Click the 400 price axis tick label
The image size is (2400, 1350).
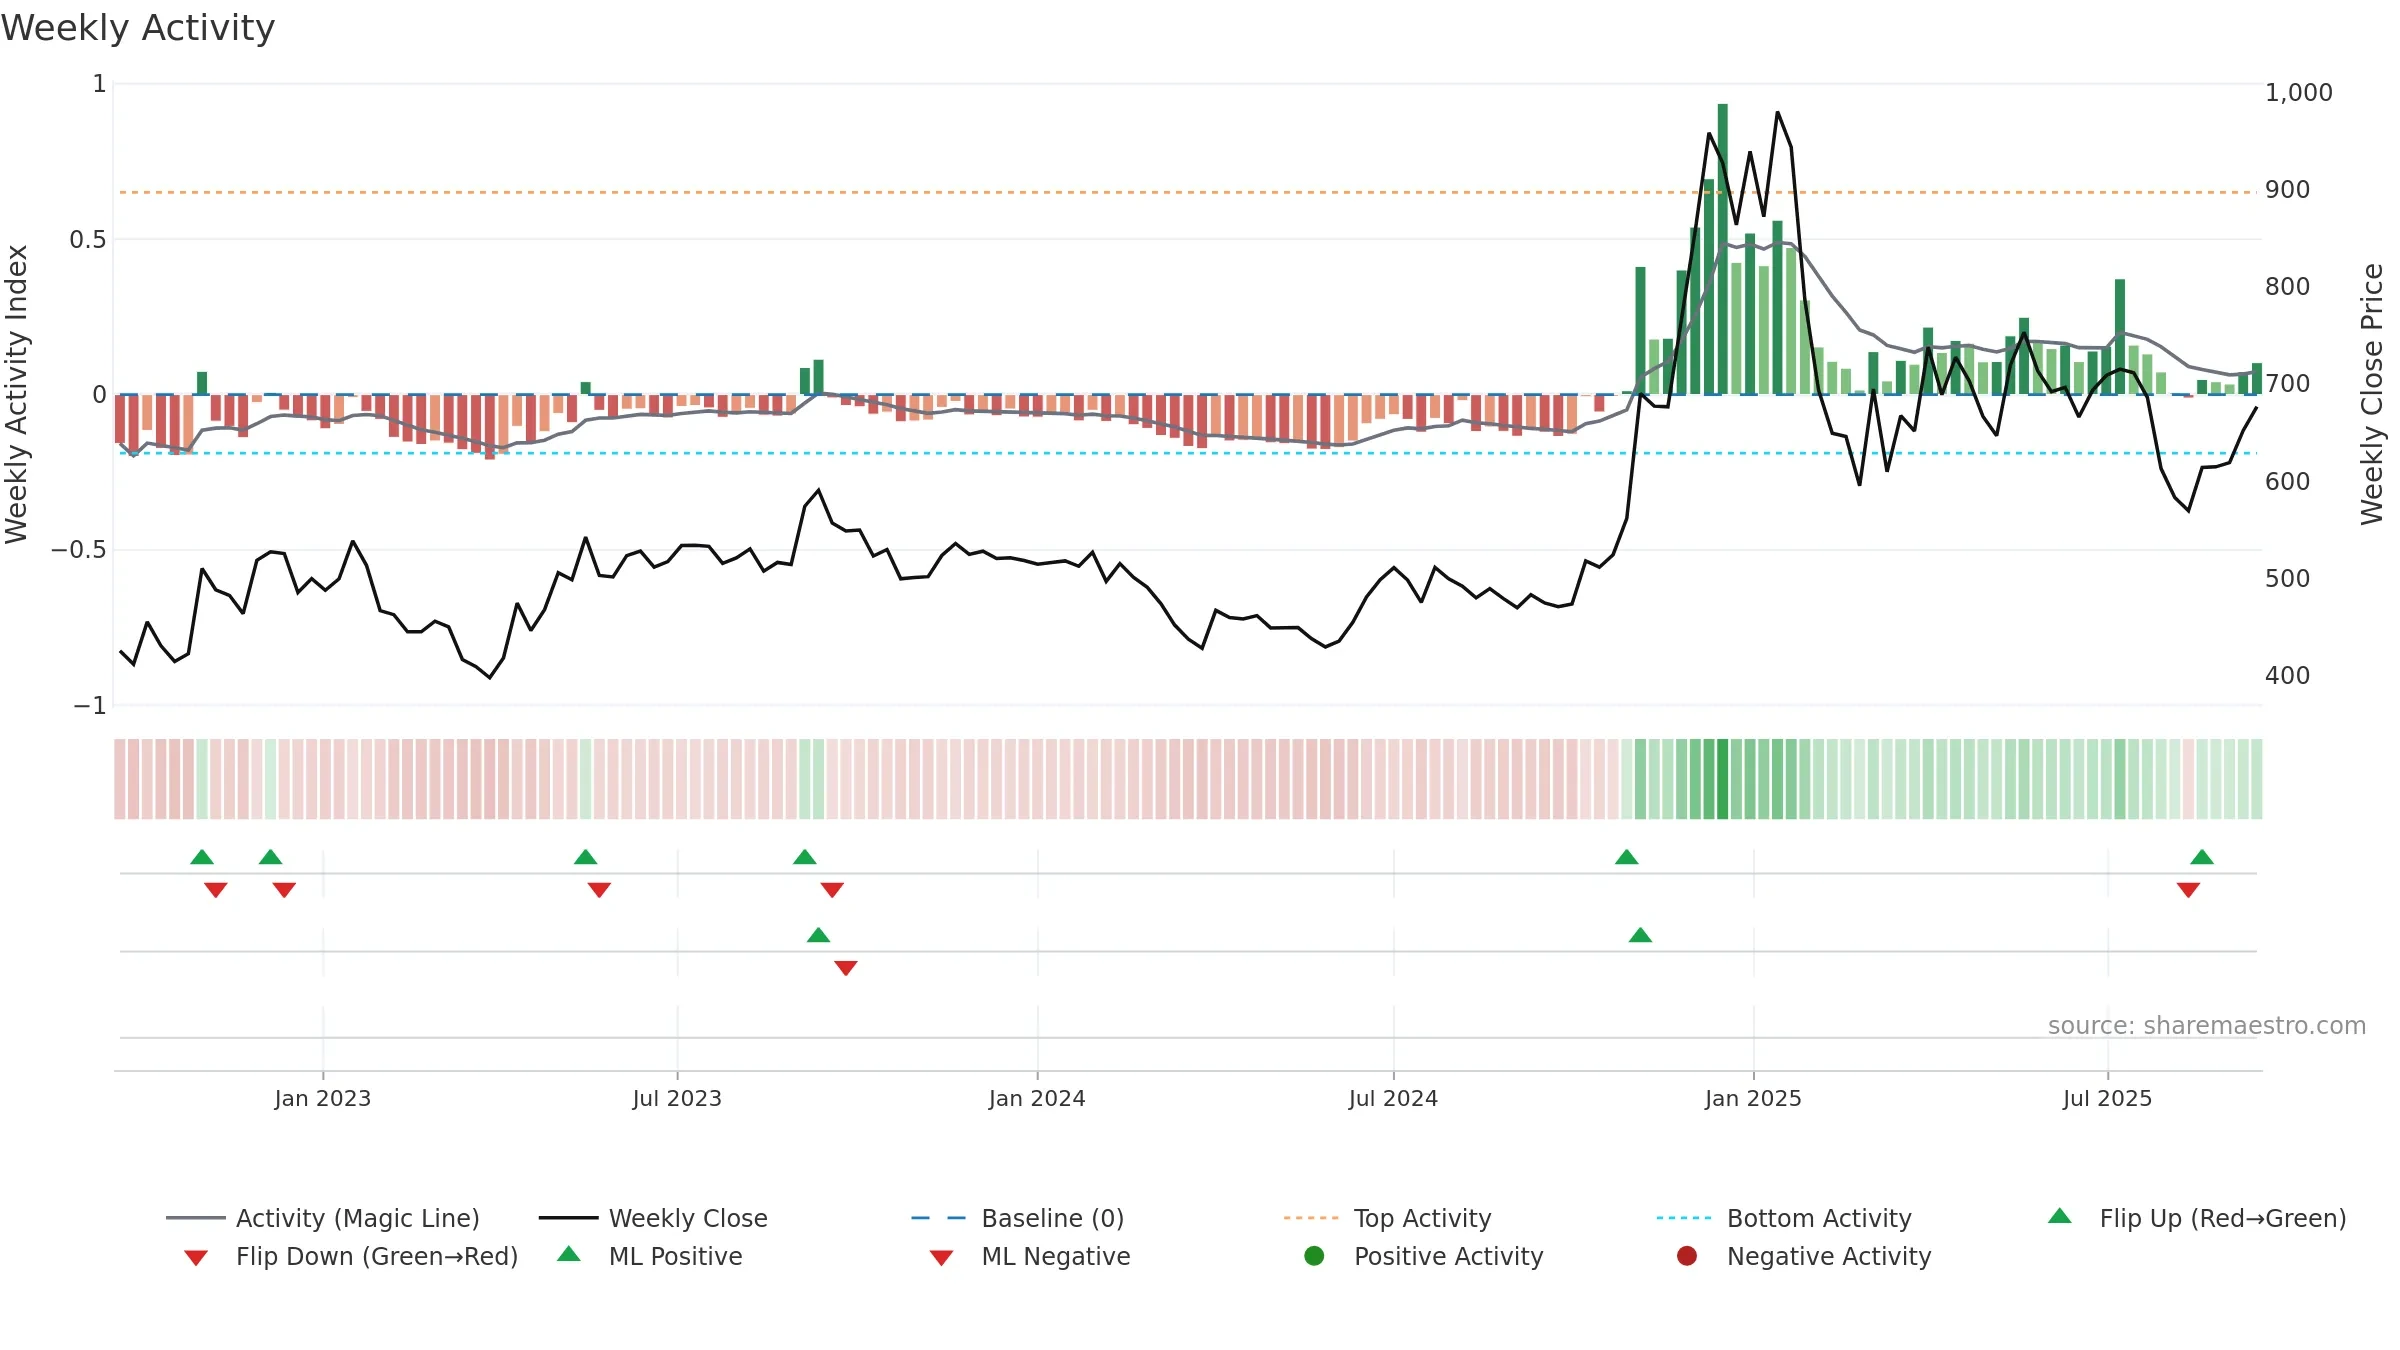(2288, 676)
